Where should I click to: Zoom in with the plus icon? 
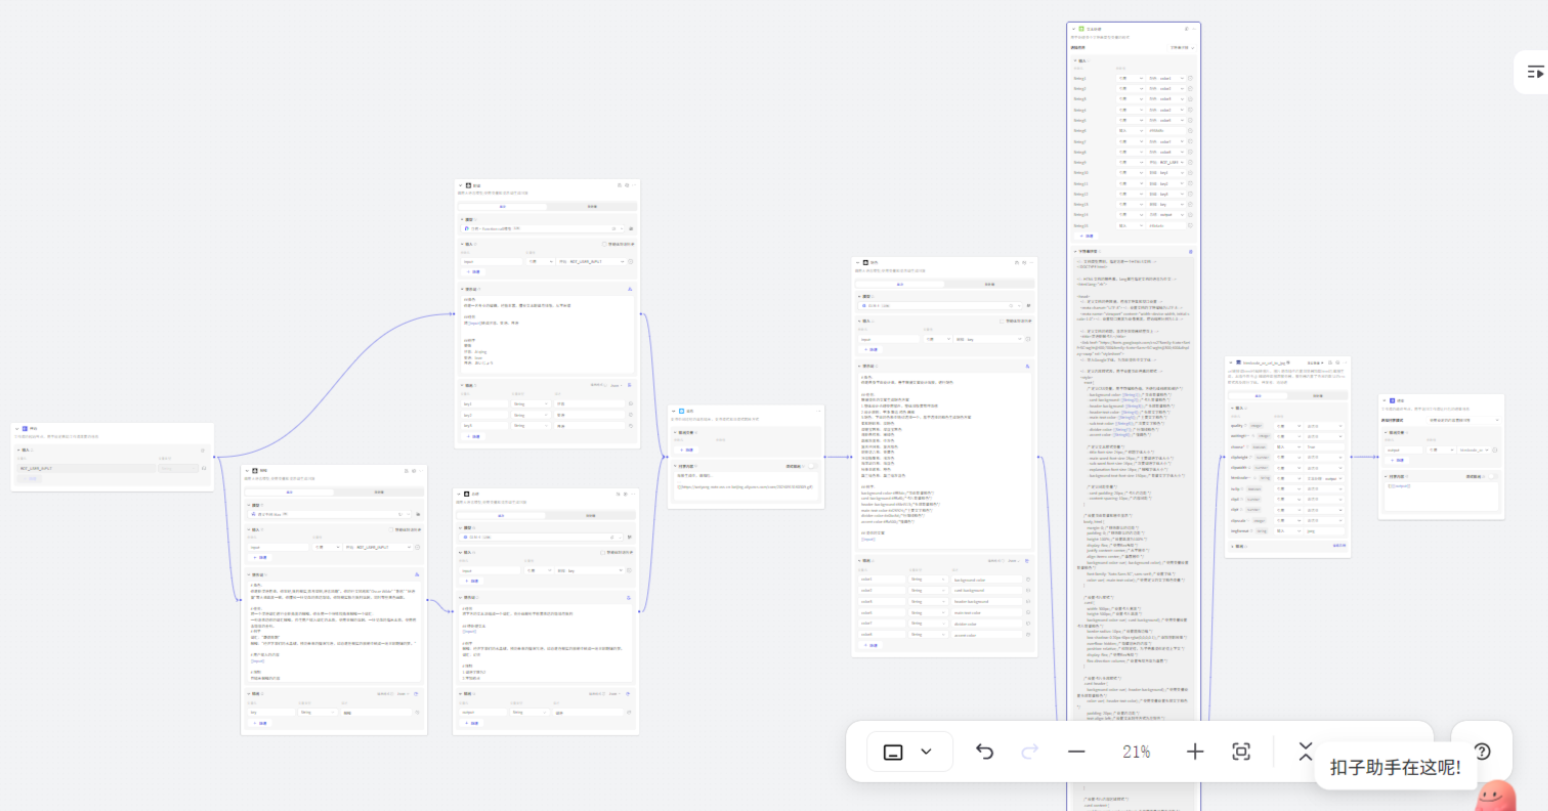[1195, 752]
